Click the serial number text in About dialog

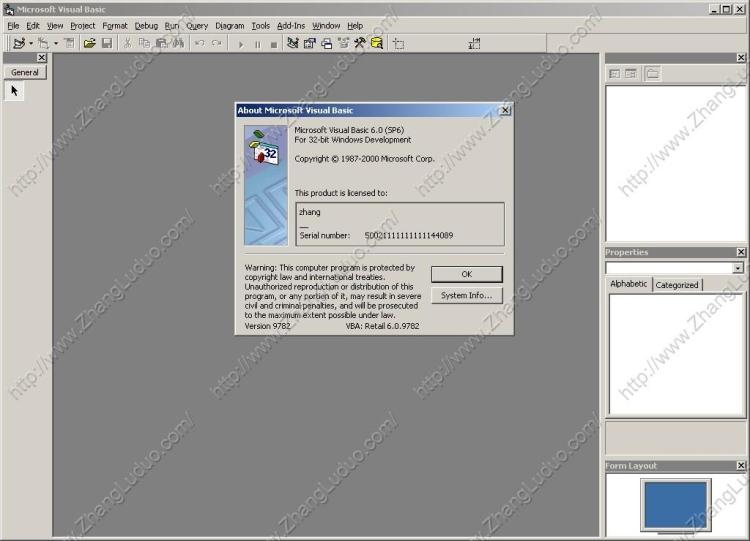point(409,235)
